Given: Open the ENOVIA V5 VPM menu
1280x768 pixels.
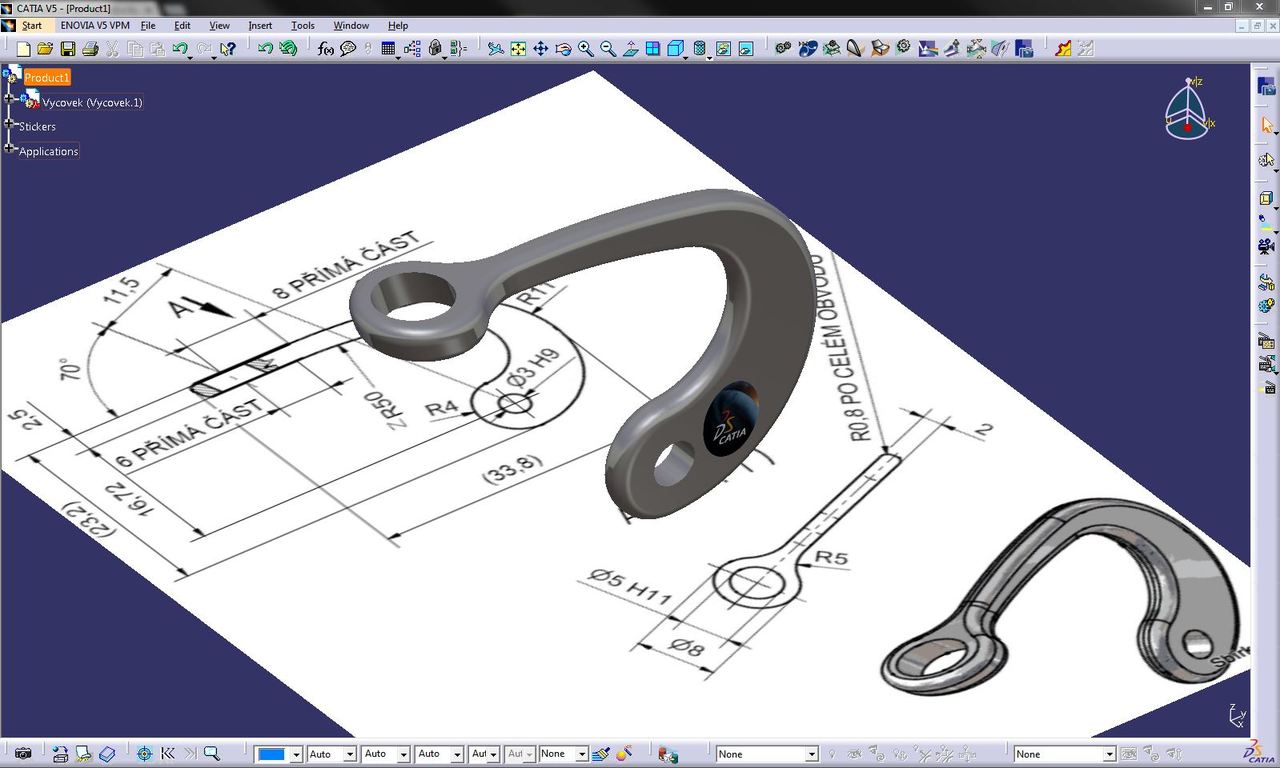Looking at the screenshot, I should [x=93, y=25].
